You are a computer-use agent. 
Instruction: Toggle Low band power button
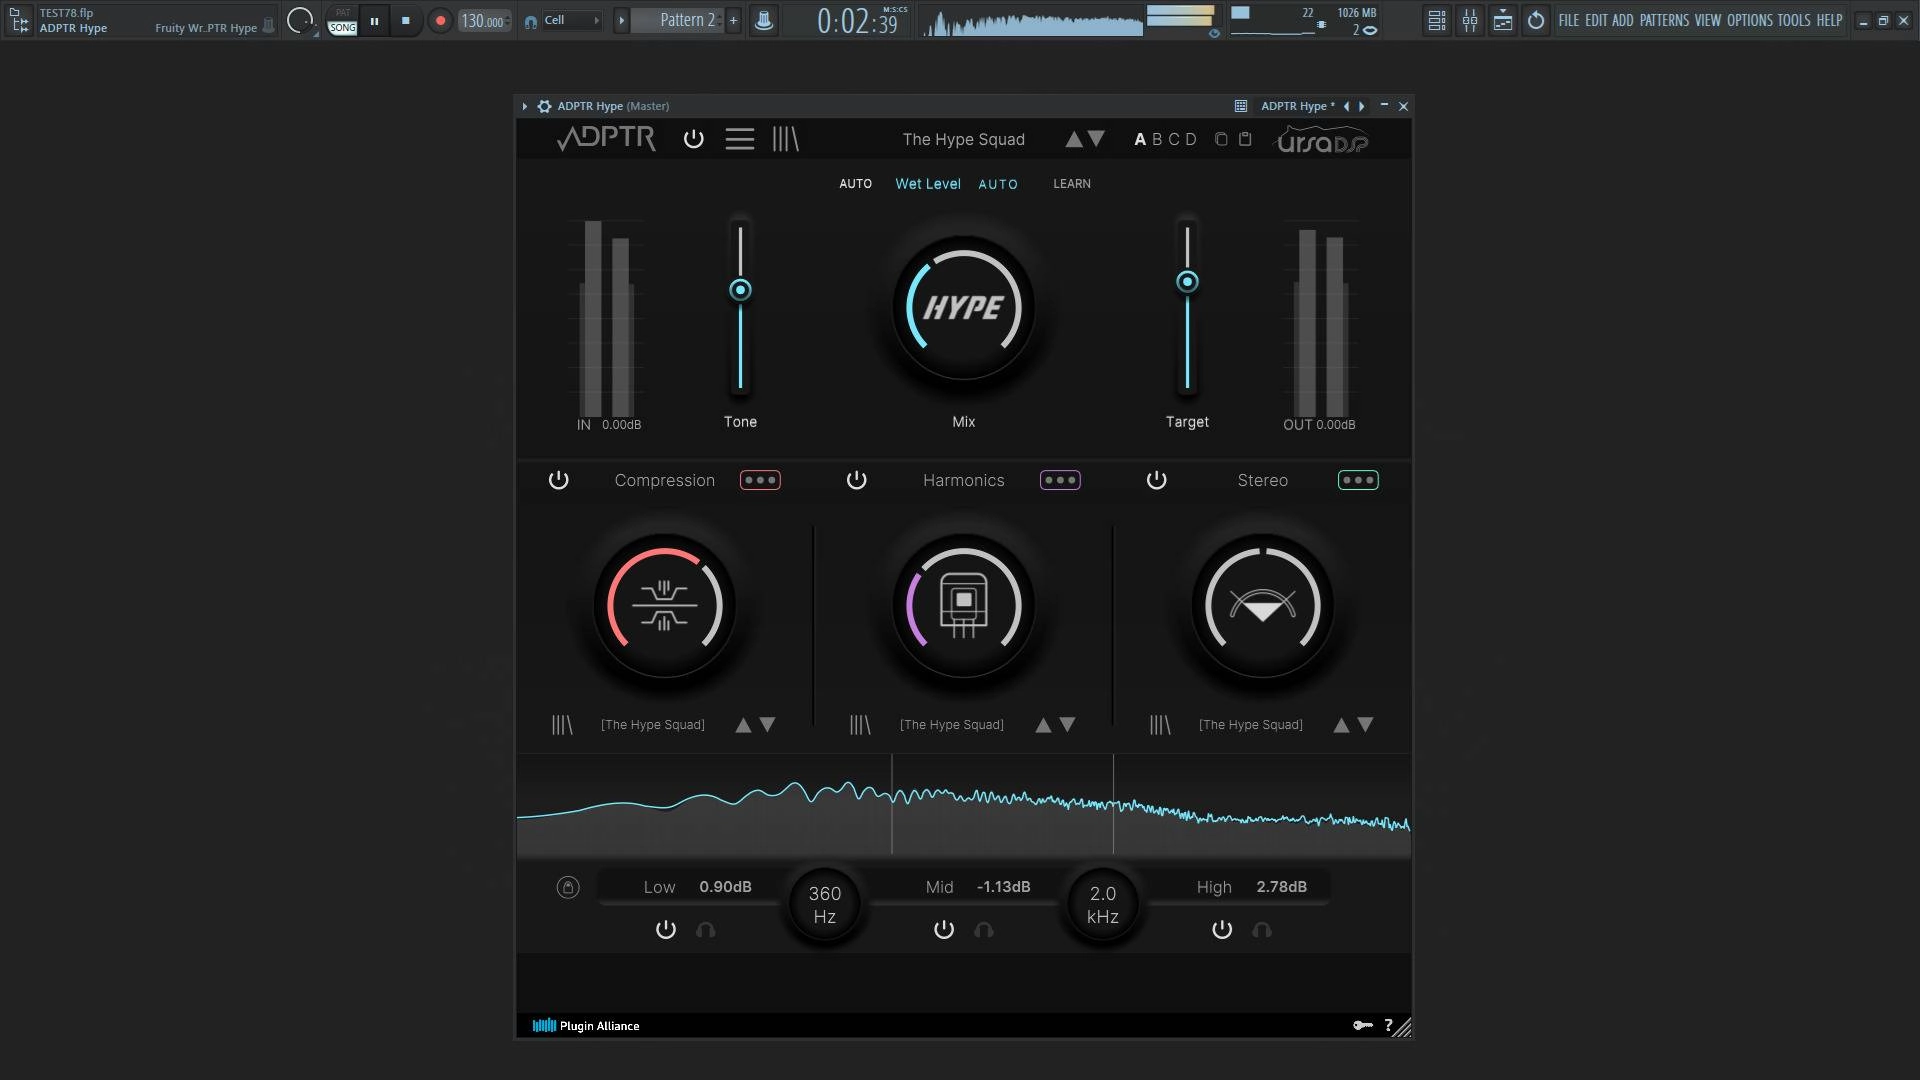(666, 930)
